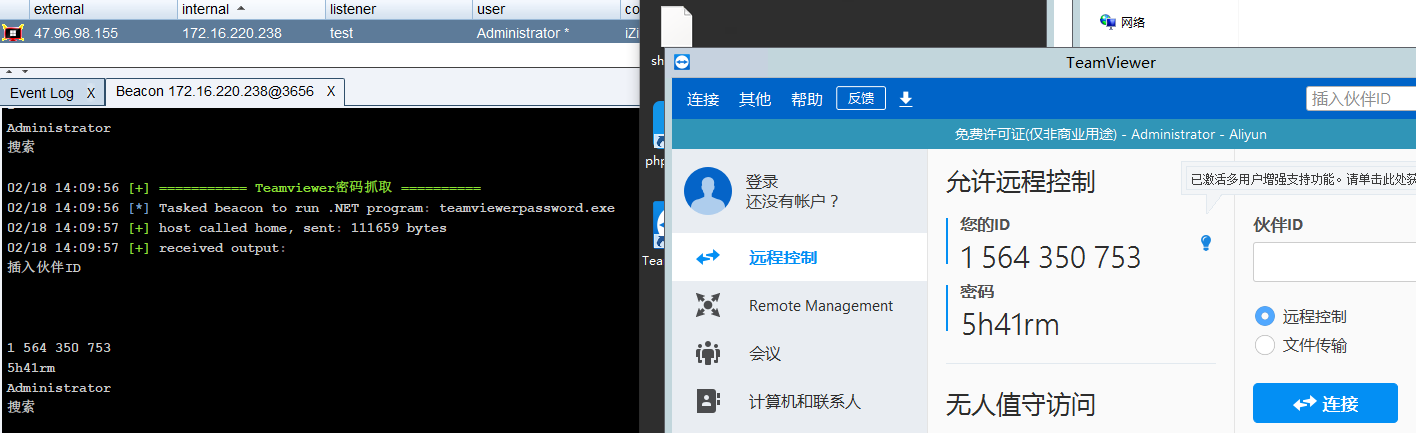Sort sessions by listener column header
This screenshot has height=433, width=1416.
399,9
